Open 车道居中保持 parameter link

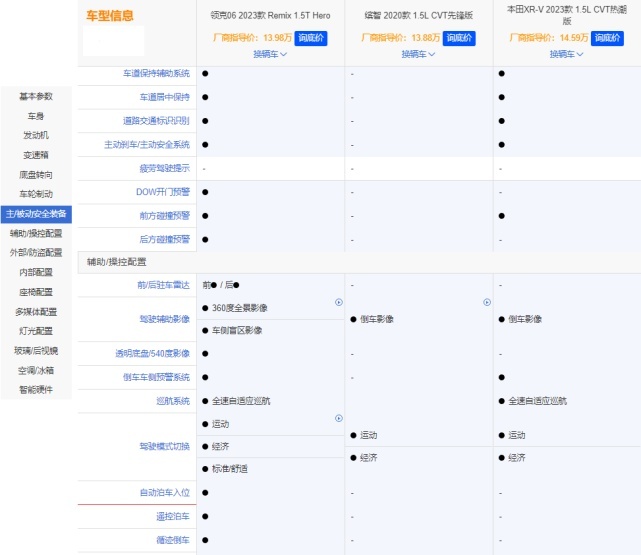(x=165, y=97)
